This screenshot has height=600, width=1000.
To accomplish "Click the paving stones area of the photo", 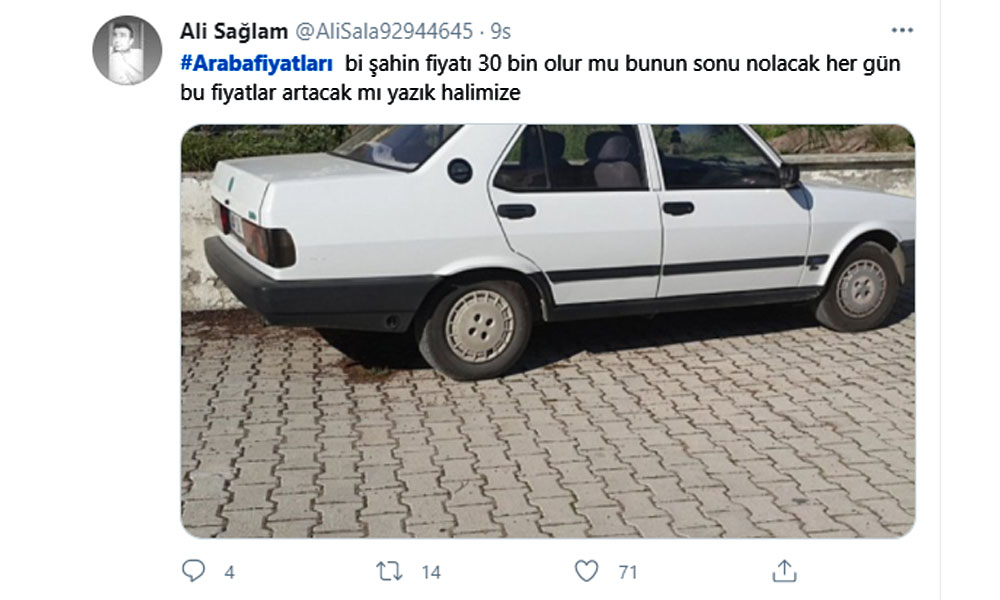I will (x=548, y=453).
